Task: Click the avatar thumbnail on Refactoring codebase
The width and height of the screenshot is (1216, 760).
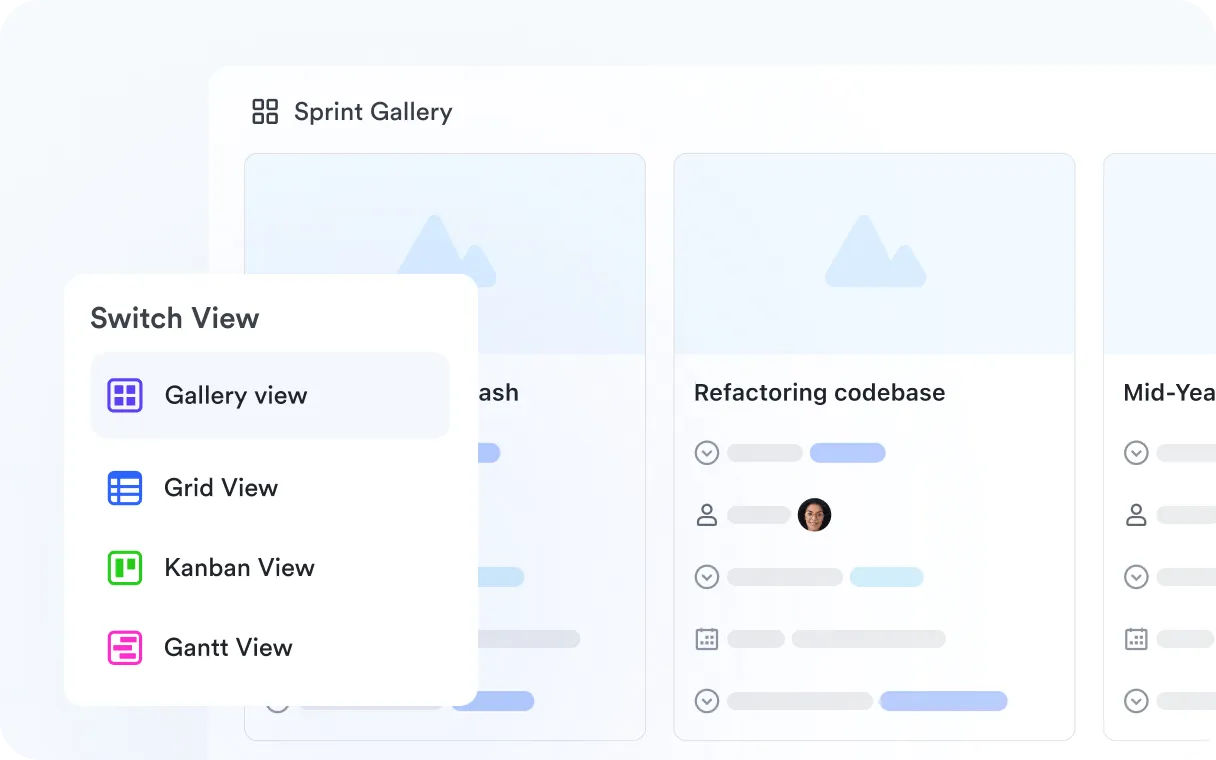Action: [x=815, y=514]
